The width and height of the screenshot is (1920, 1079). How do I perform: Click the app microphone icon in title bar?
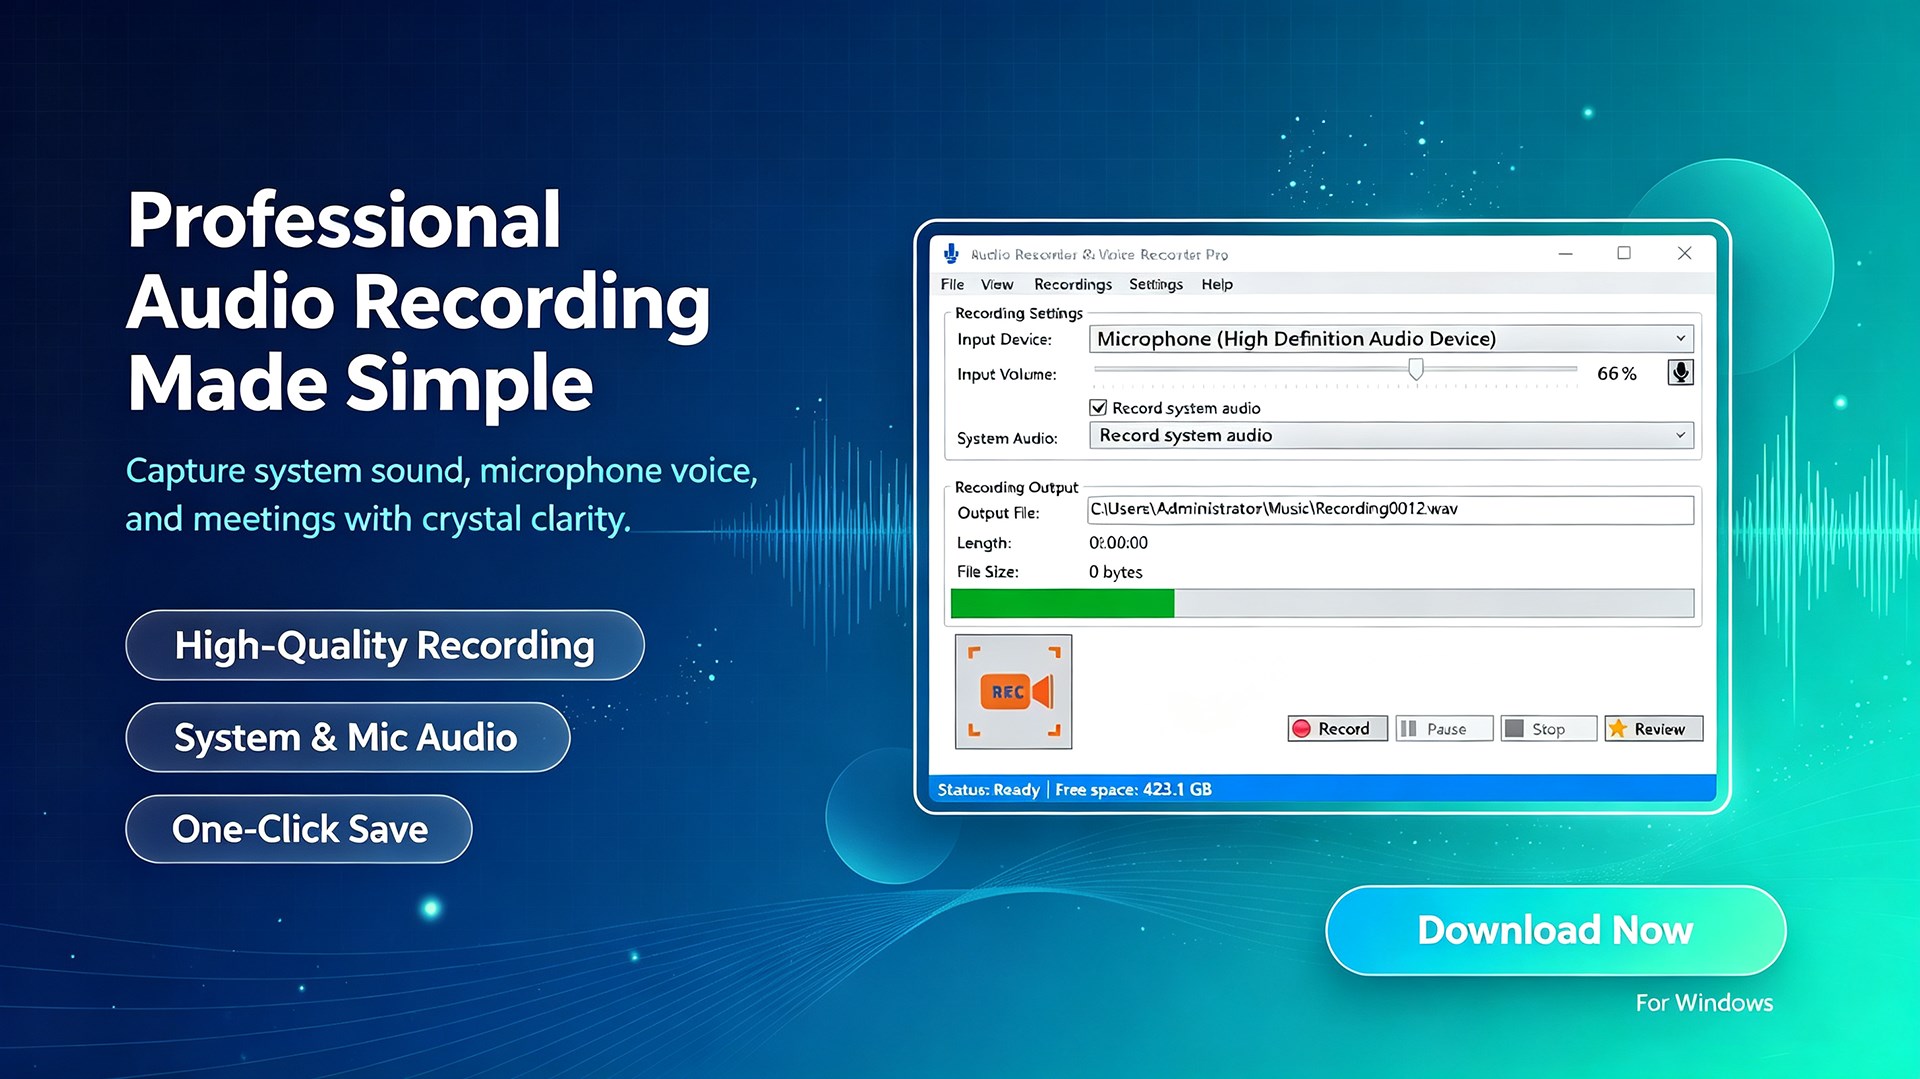[951, 254]
